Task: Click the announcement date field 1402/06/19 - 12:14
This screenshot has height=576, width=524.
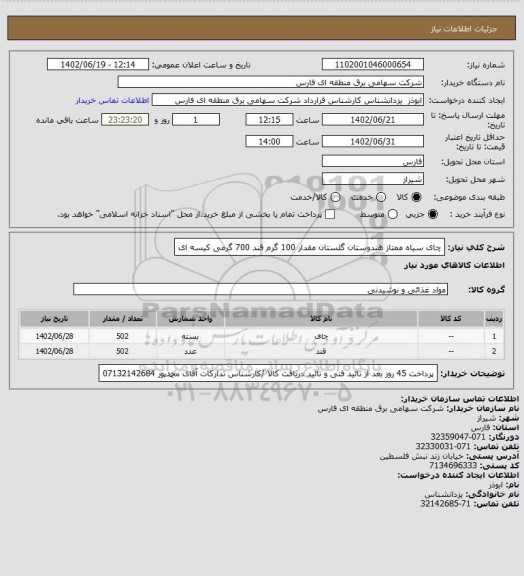Action: pyautogui.click(x=98, y=64)
